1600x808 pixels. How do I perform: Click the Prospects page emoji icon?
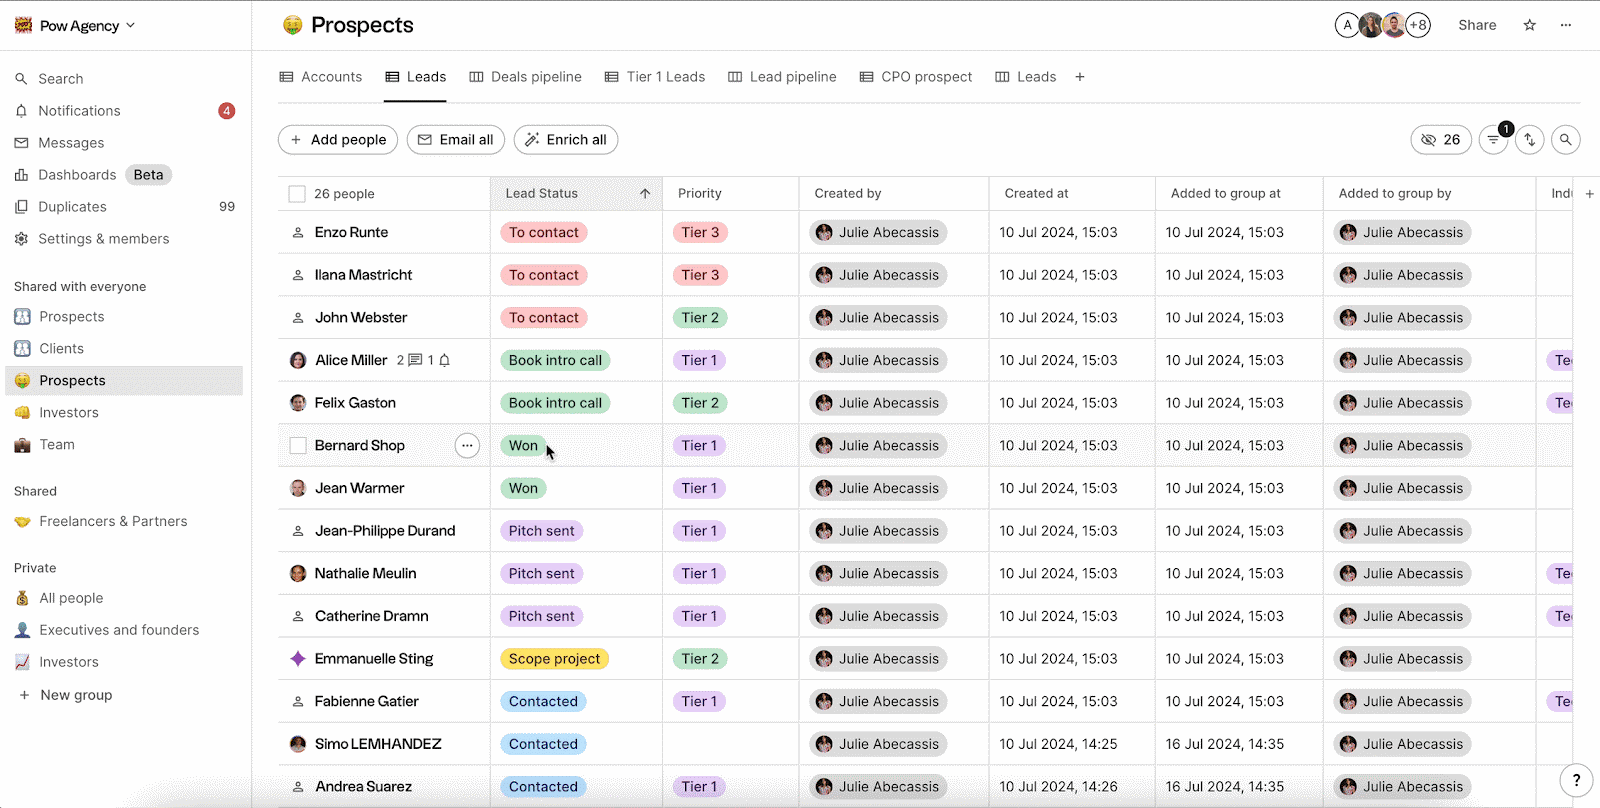[x=292, y=25]
